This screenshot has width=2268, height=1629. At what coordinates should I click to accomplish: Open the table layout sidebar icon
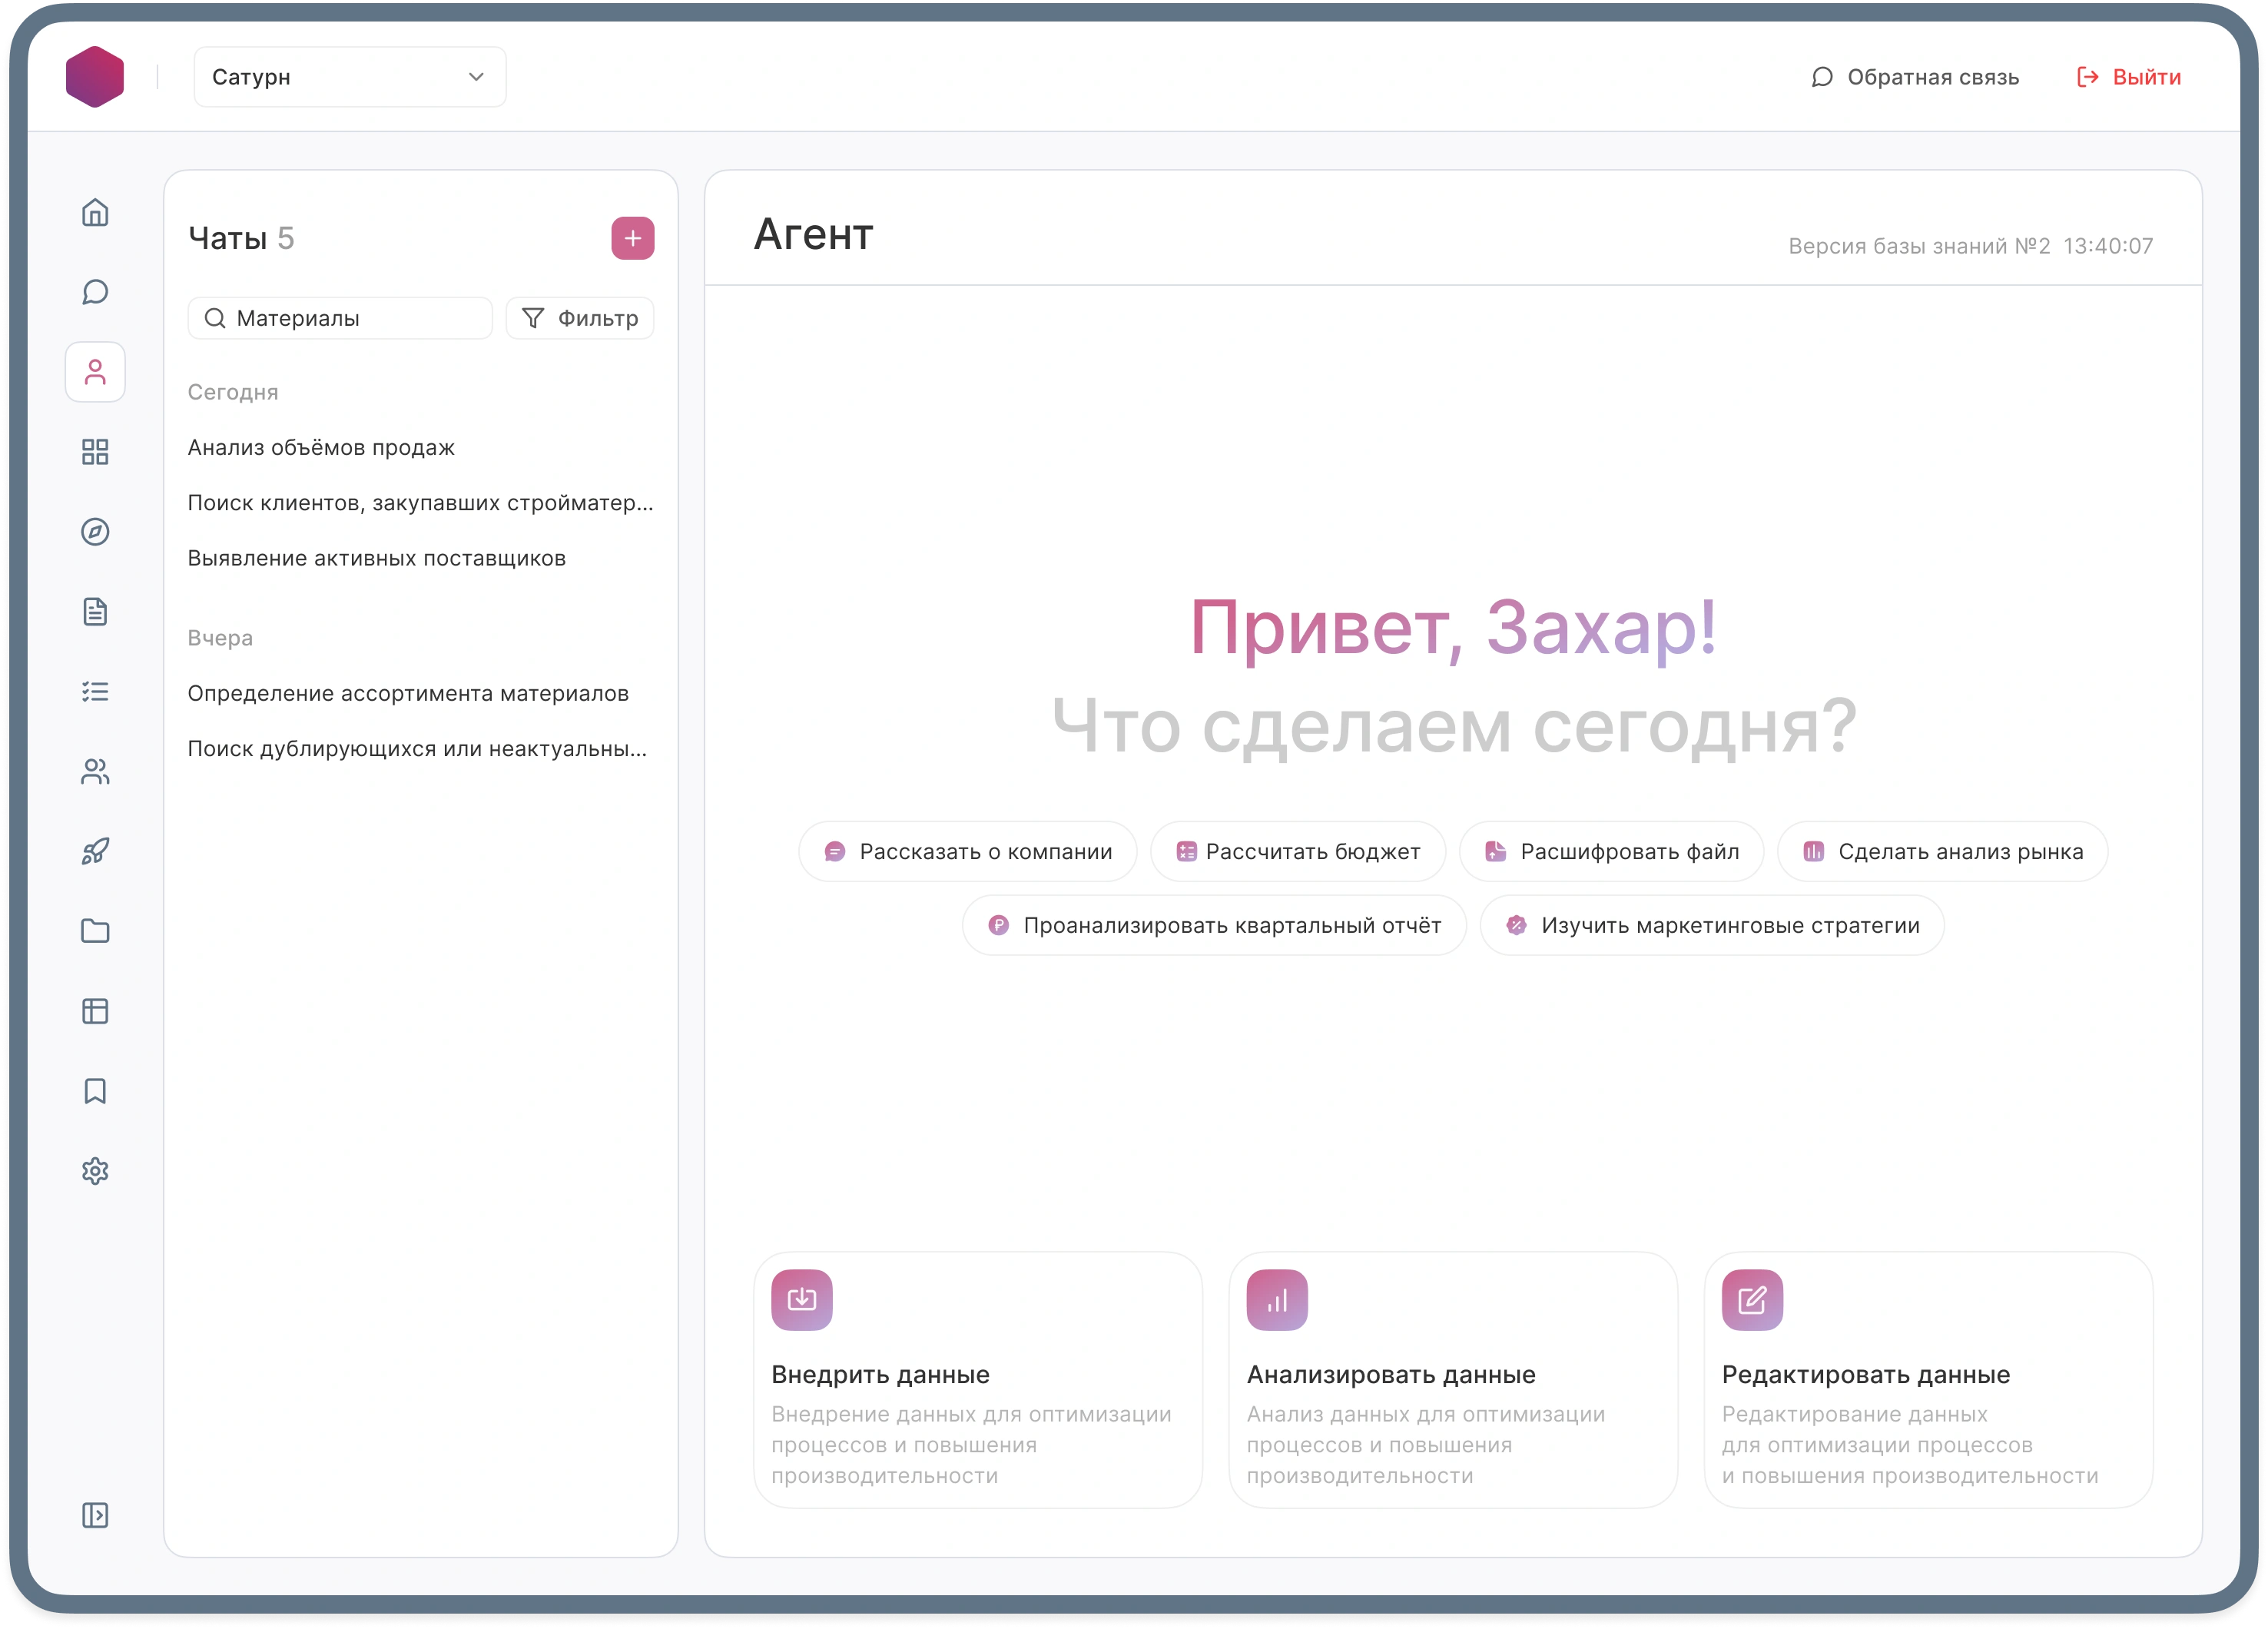[95, 1012]
